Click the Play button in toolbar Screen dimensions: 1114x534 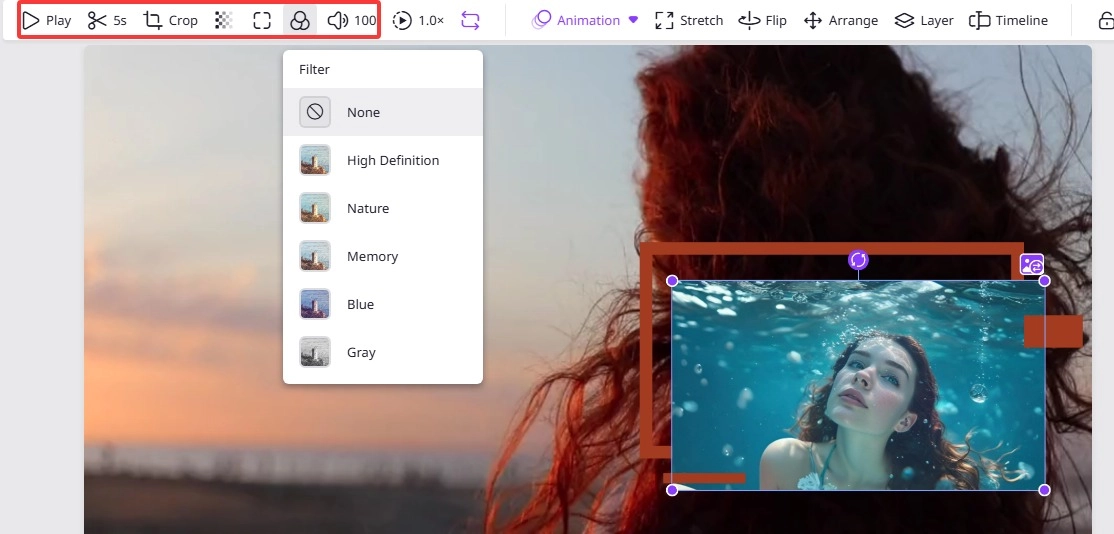(47, 21)
